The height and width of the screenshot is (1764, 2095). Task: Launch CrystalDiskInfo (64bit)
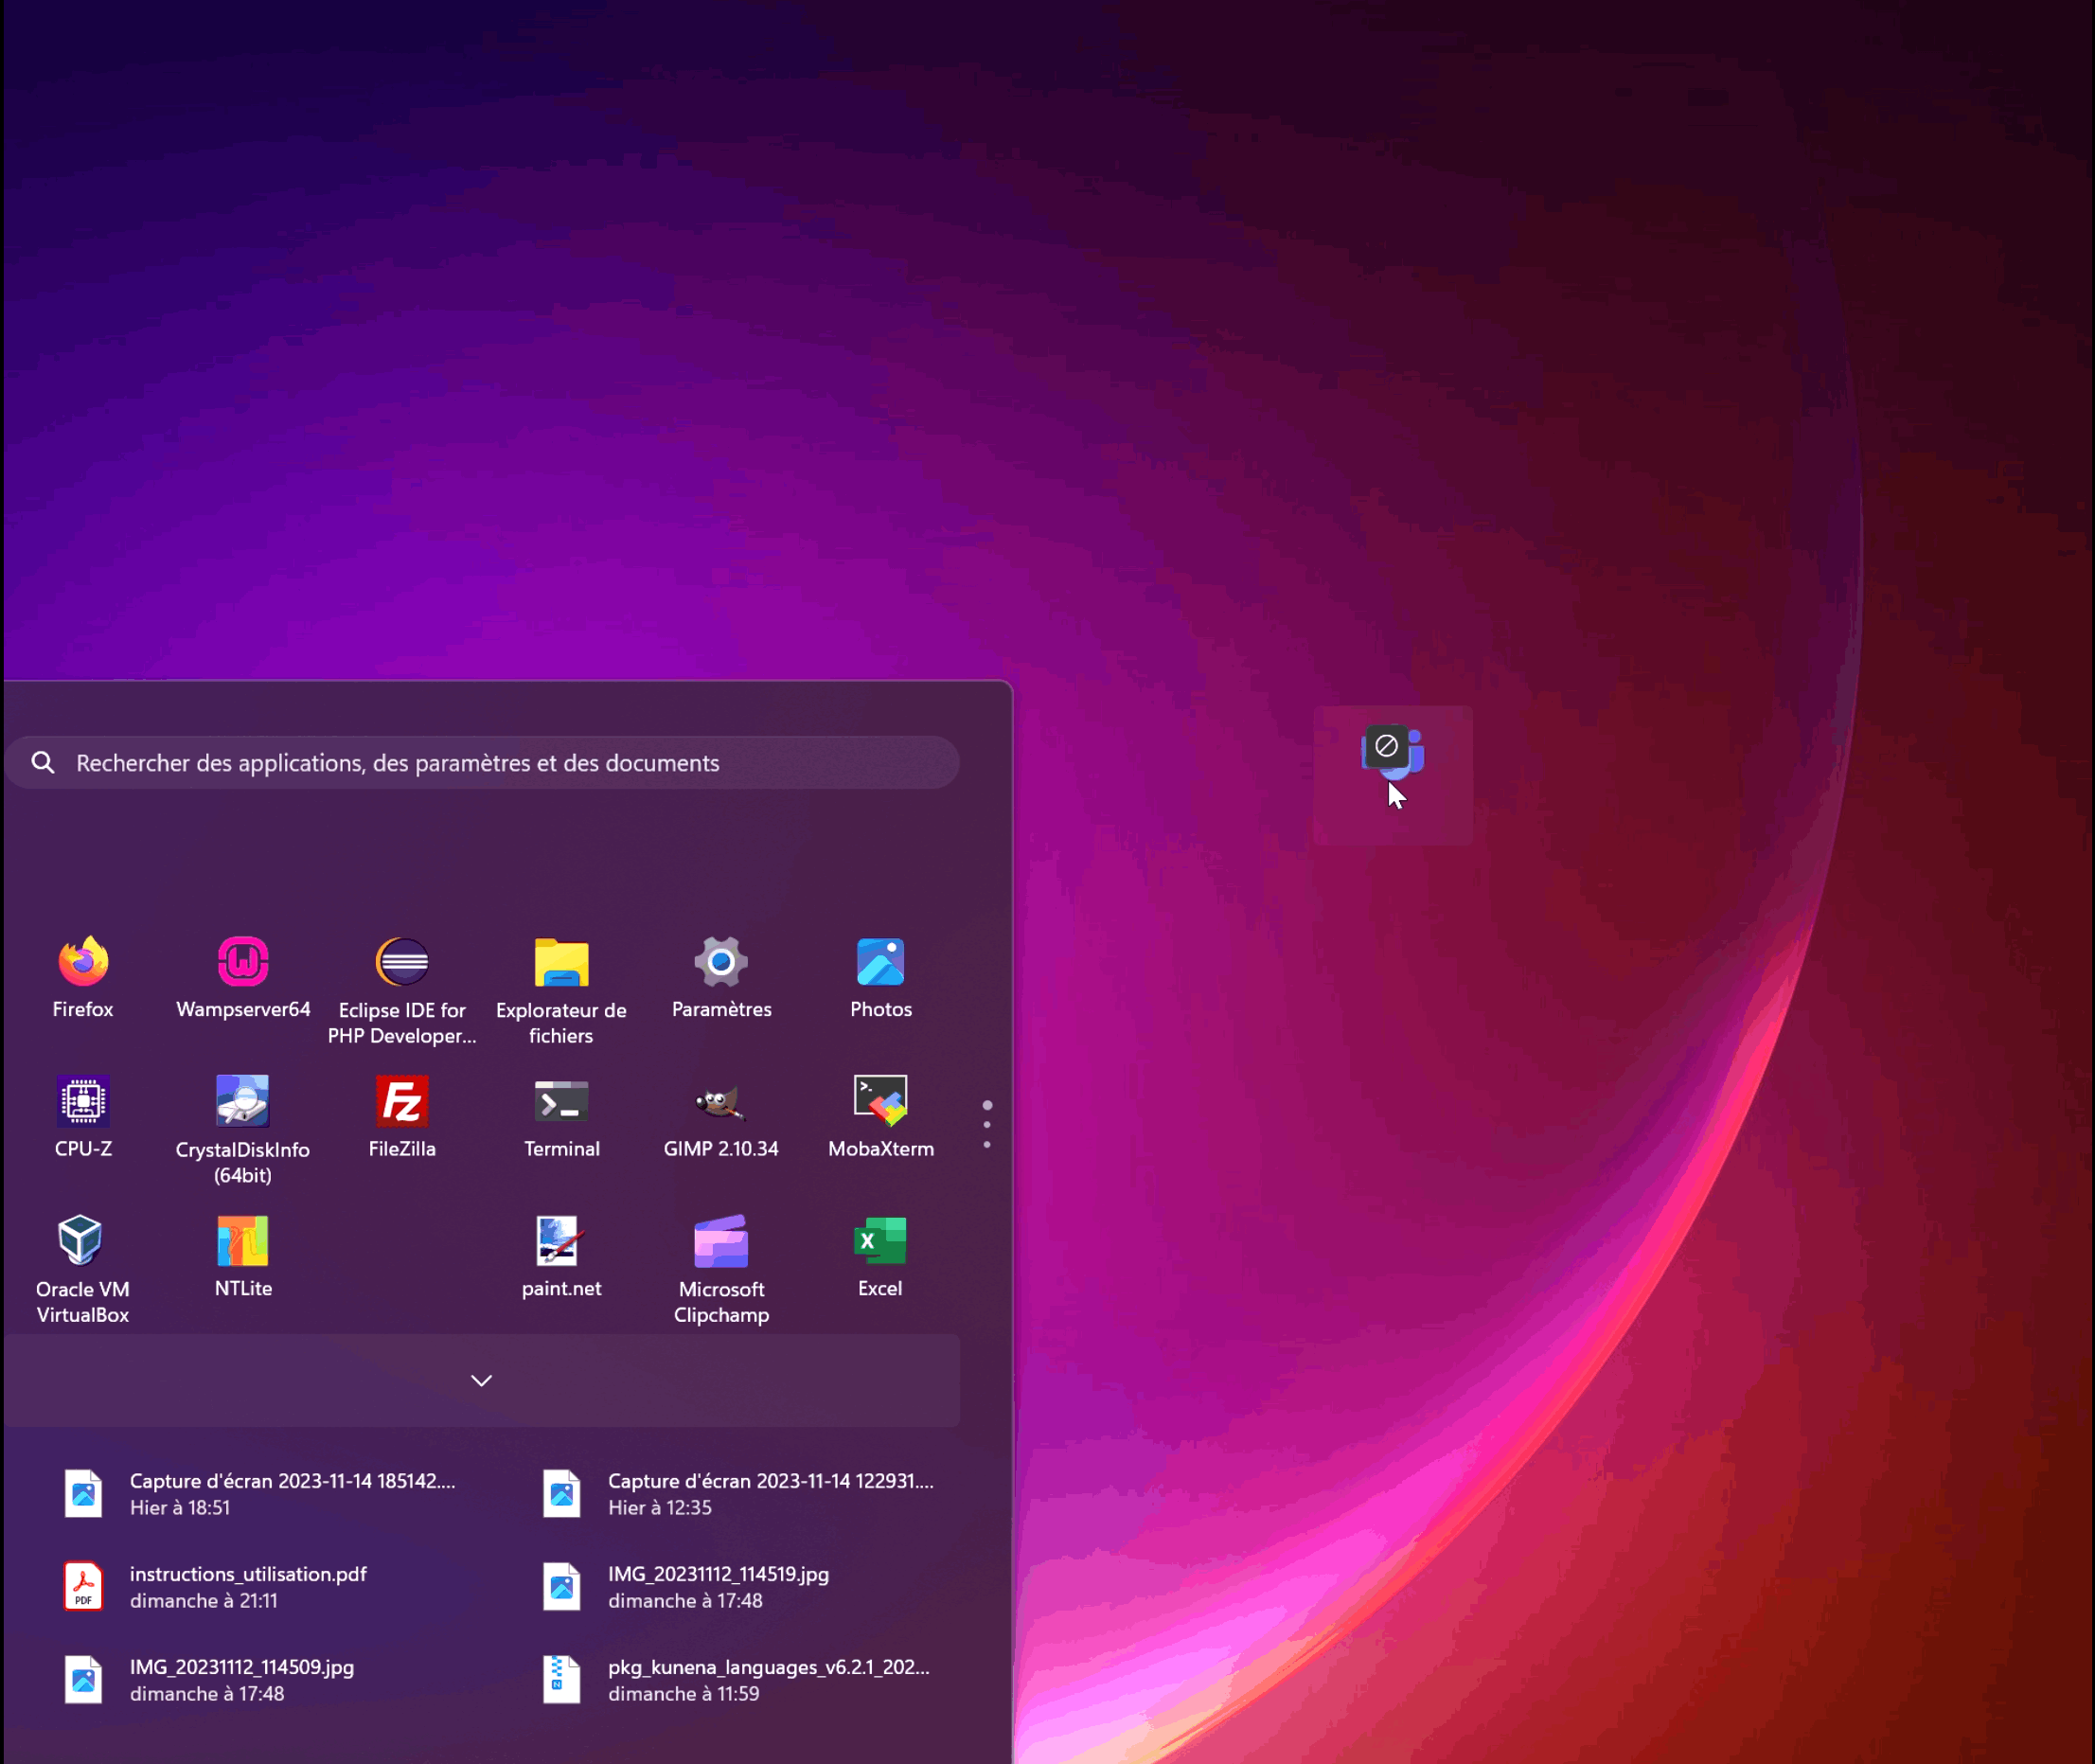(243, 1130)
